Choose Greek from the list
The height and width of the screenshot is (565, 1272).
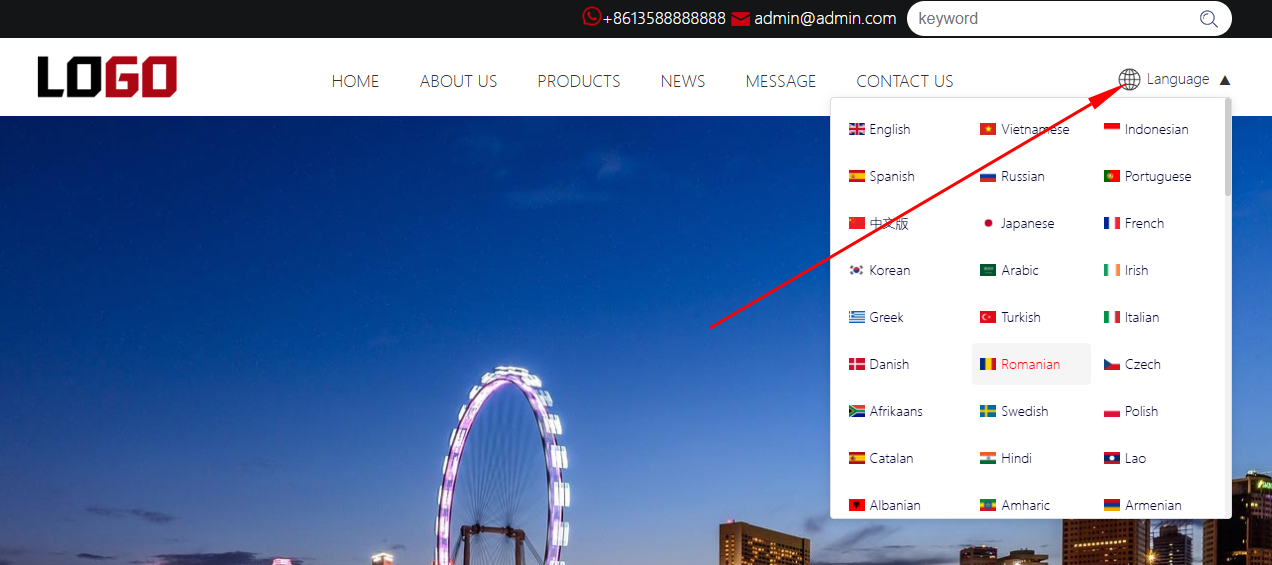coord(876,317)
